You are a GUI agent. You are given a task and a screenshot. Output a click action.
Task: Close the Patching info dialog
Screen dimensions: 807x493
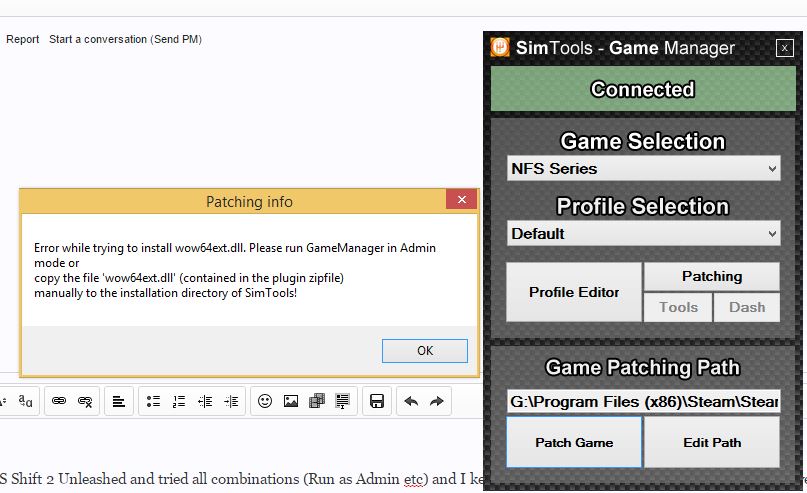pos(462,200)
